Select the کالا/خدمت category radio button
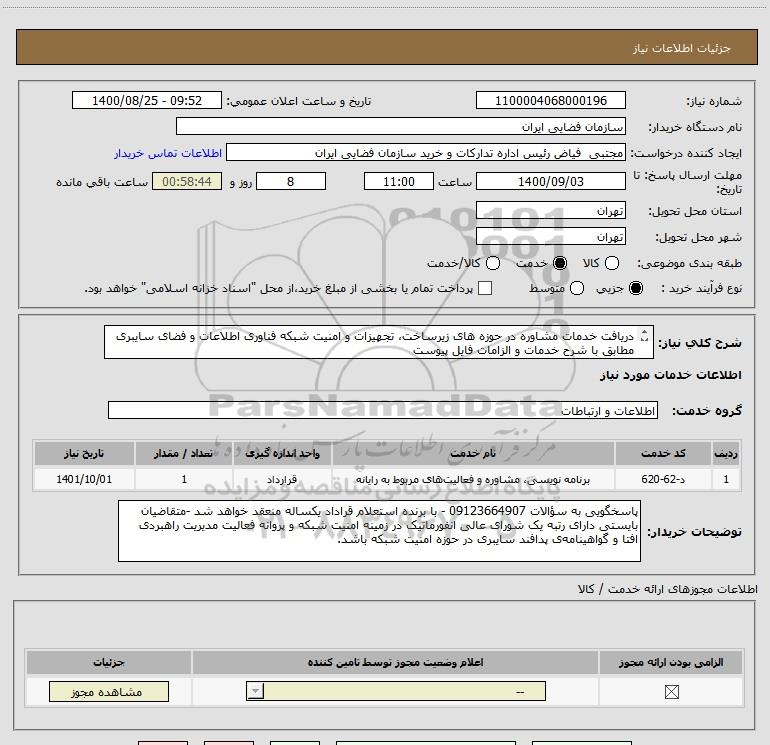 click(x=493, y=263)
